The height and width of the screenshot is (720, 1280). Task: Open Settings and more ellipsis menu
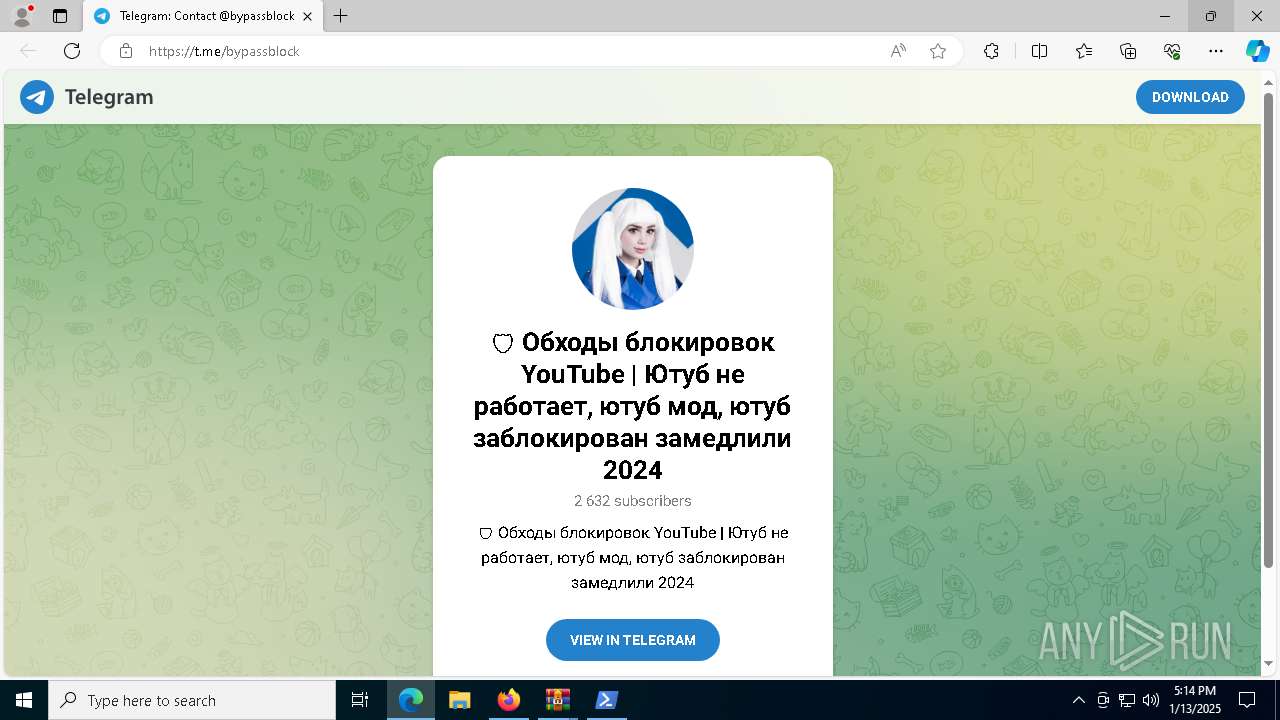coord(1216,51)
